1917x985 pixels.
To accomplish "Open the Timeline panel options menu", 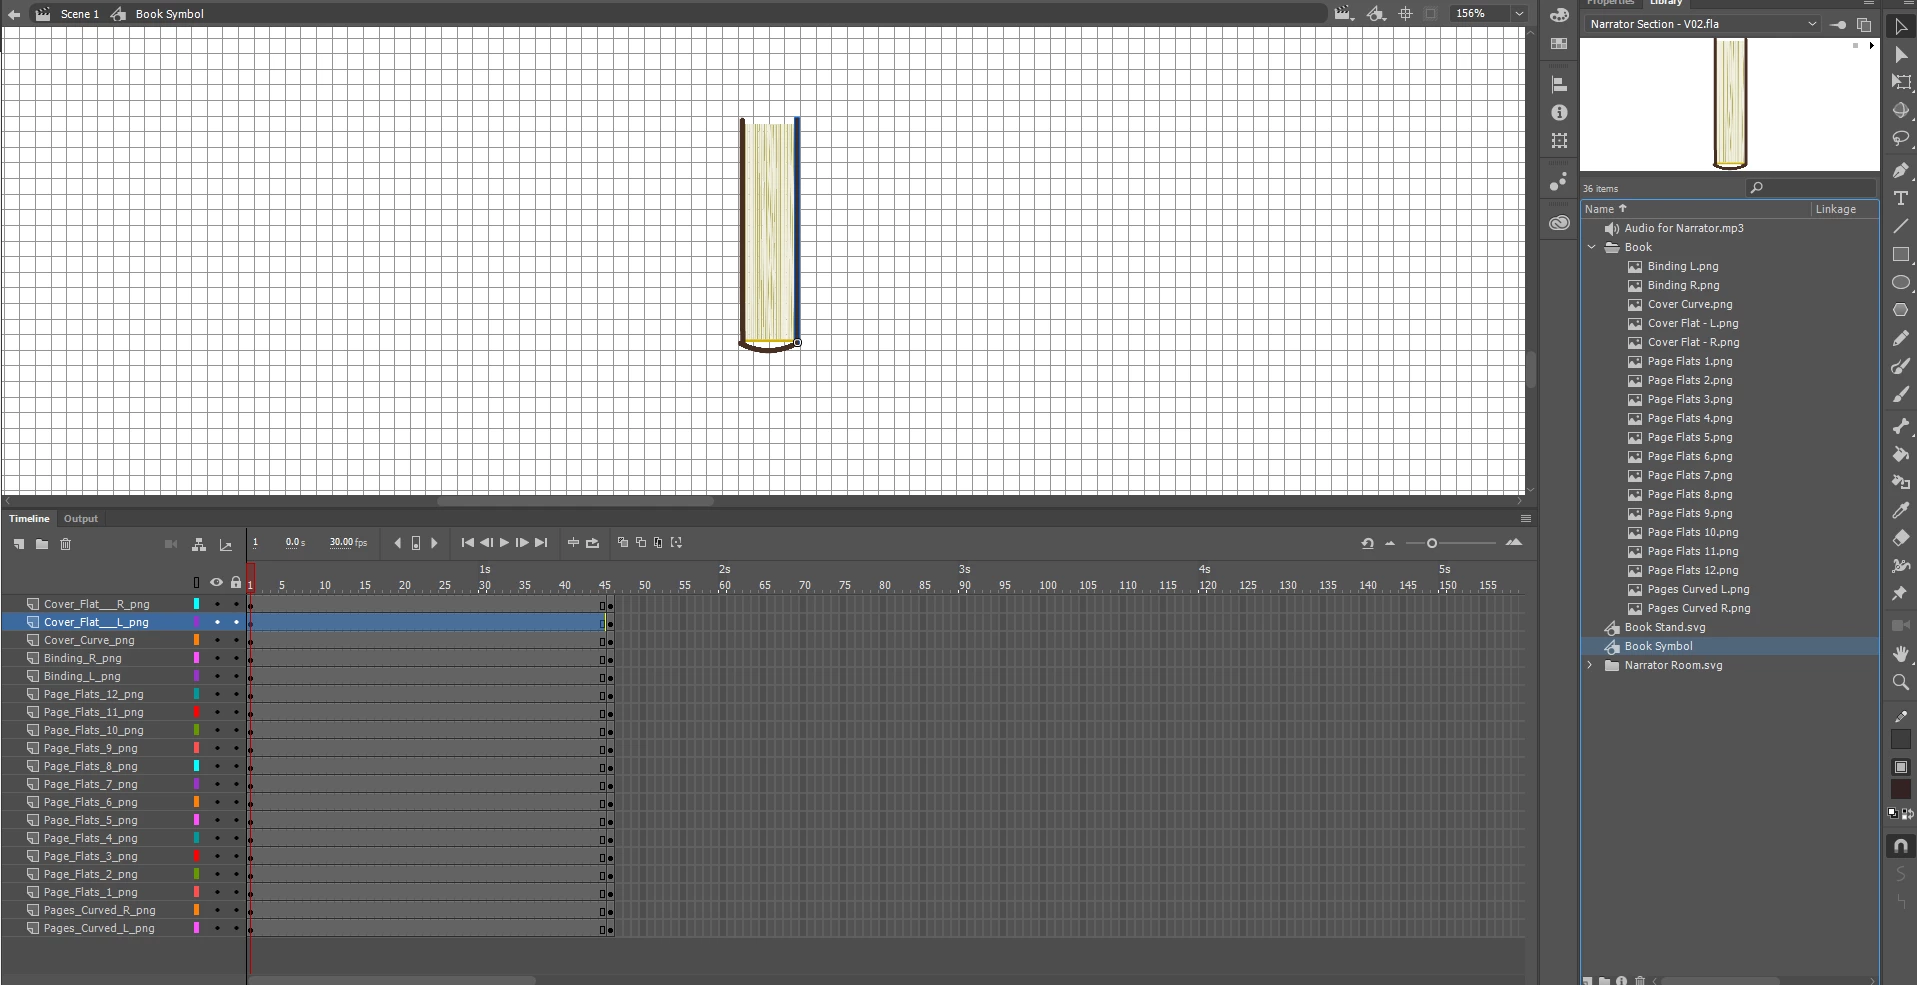I will coord(1525,519).
